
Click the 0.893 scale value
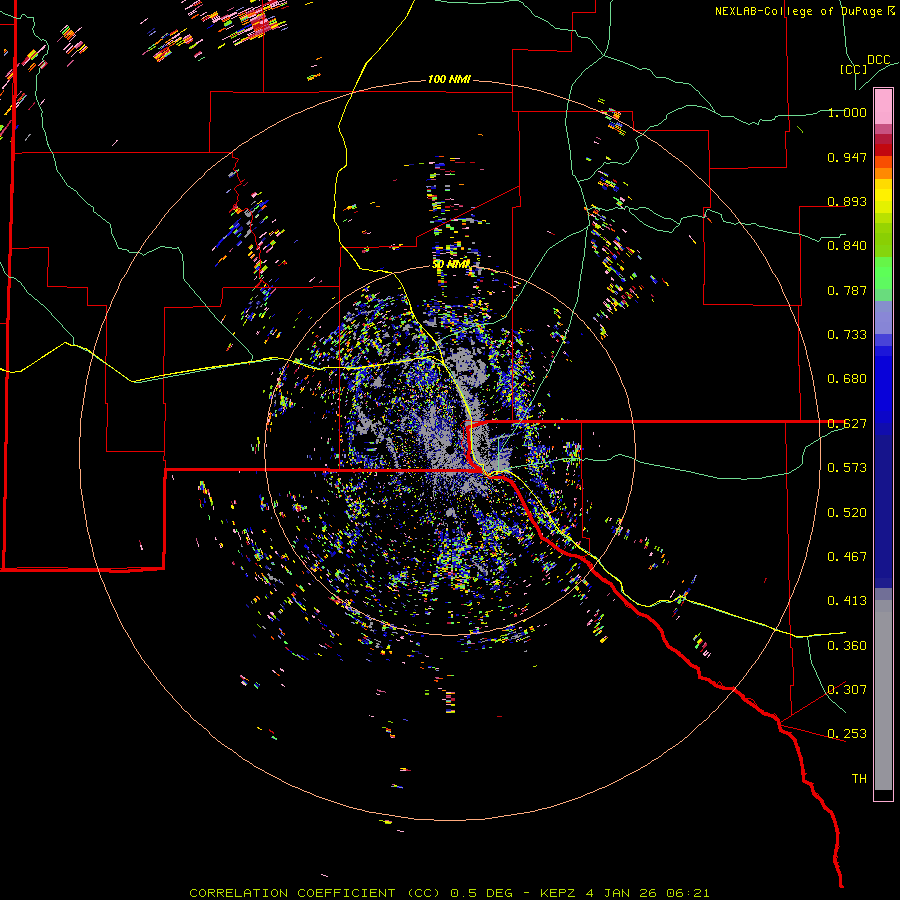point(847,201)
